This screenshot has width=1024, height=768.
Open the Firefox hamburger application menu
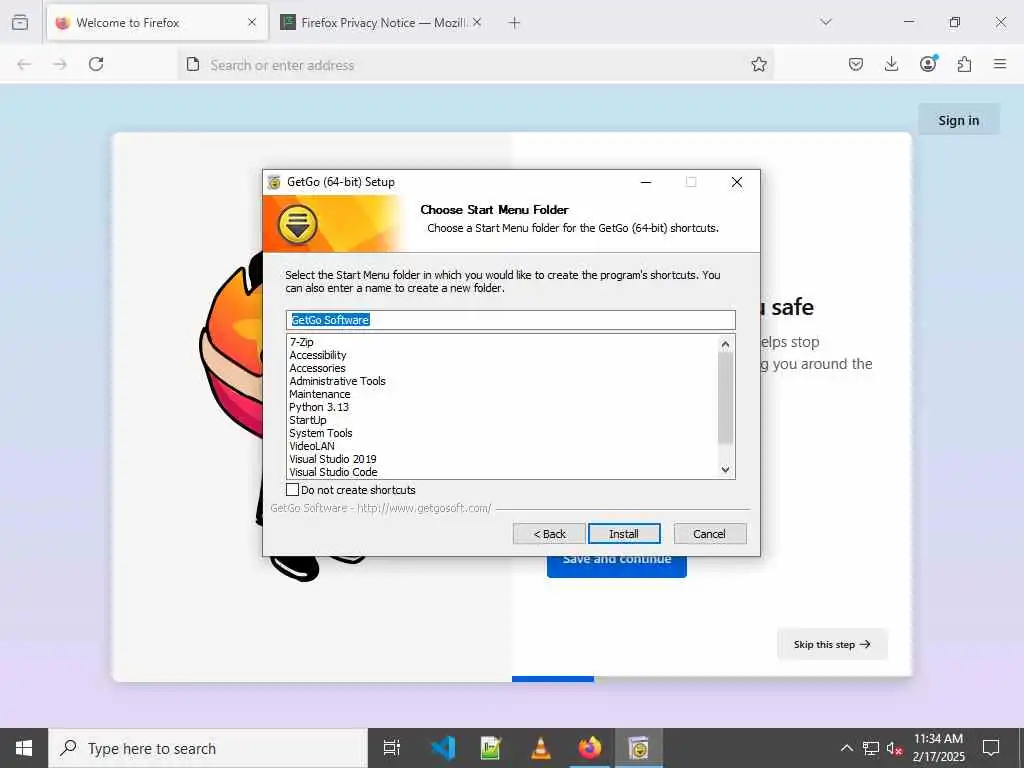[1000, 64]
